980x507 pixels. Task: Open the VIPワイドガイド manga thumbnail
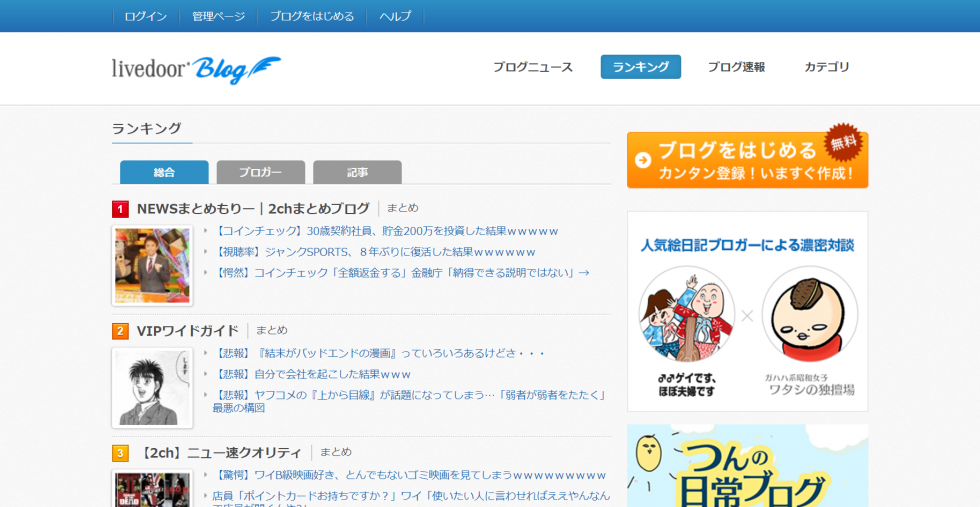(x=152, y=388)
